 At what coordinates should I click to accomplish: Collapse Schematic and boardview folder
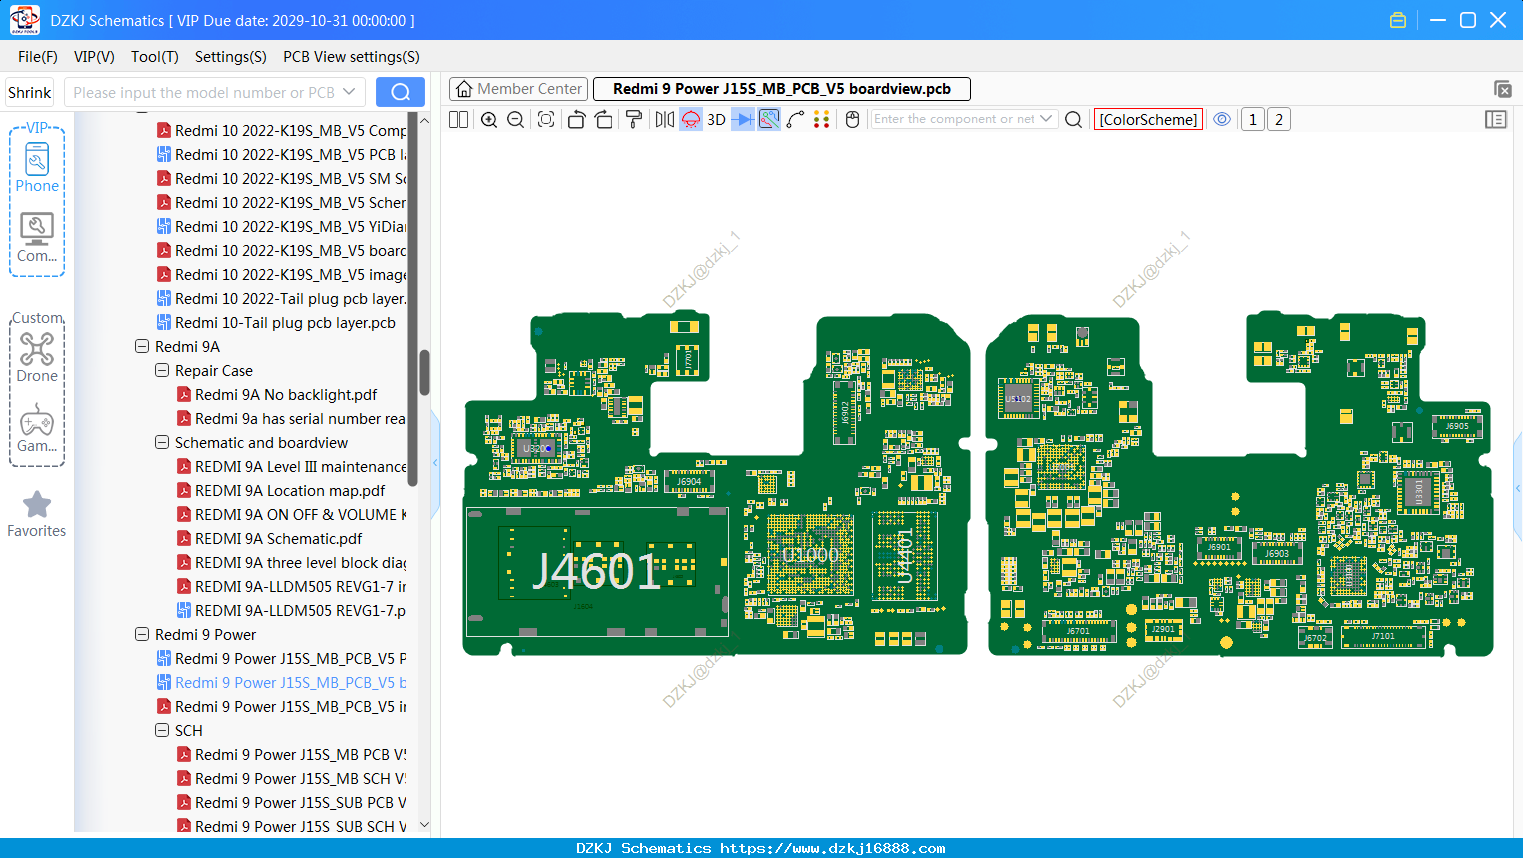(162, 442)
